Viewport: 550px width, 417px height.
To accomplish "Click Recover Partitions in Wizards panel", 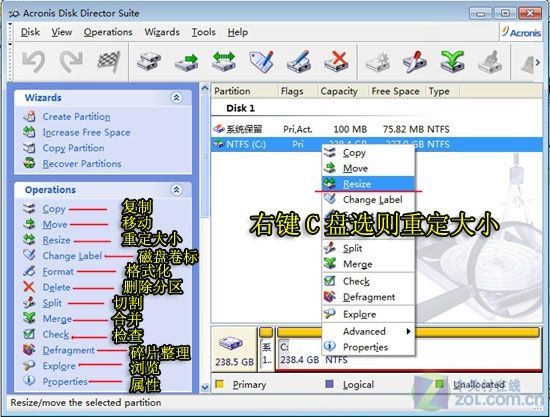I will click(x=82, y=164).
